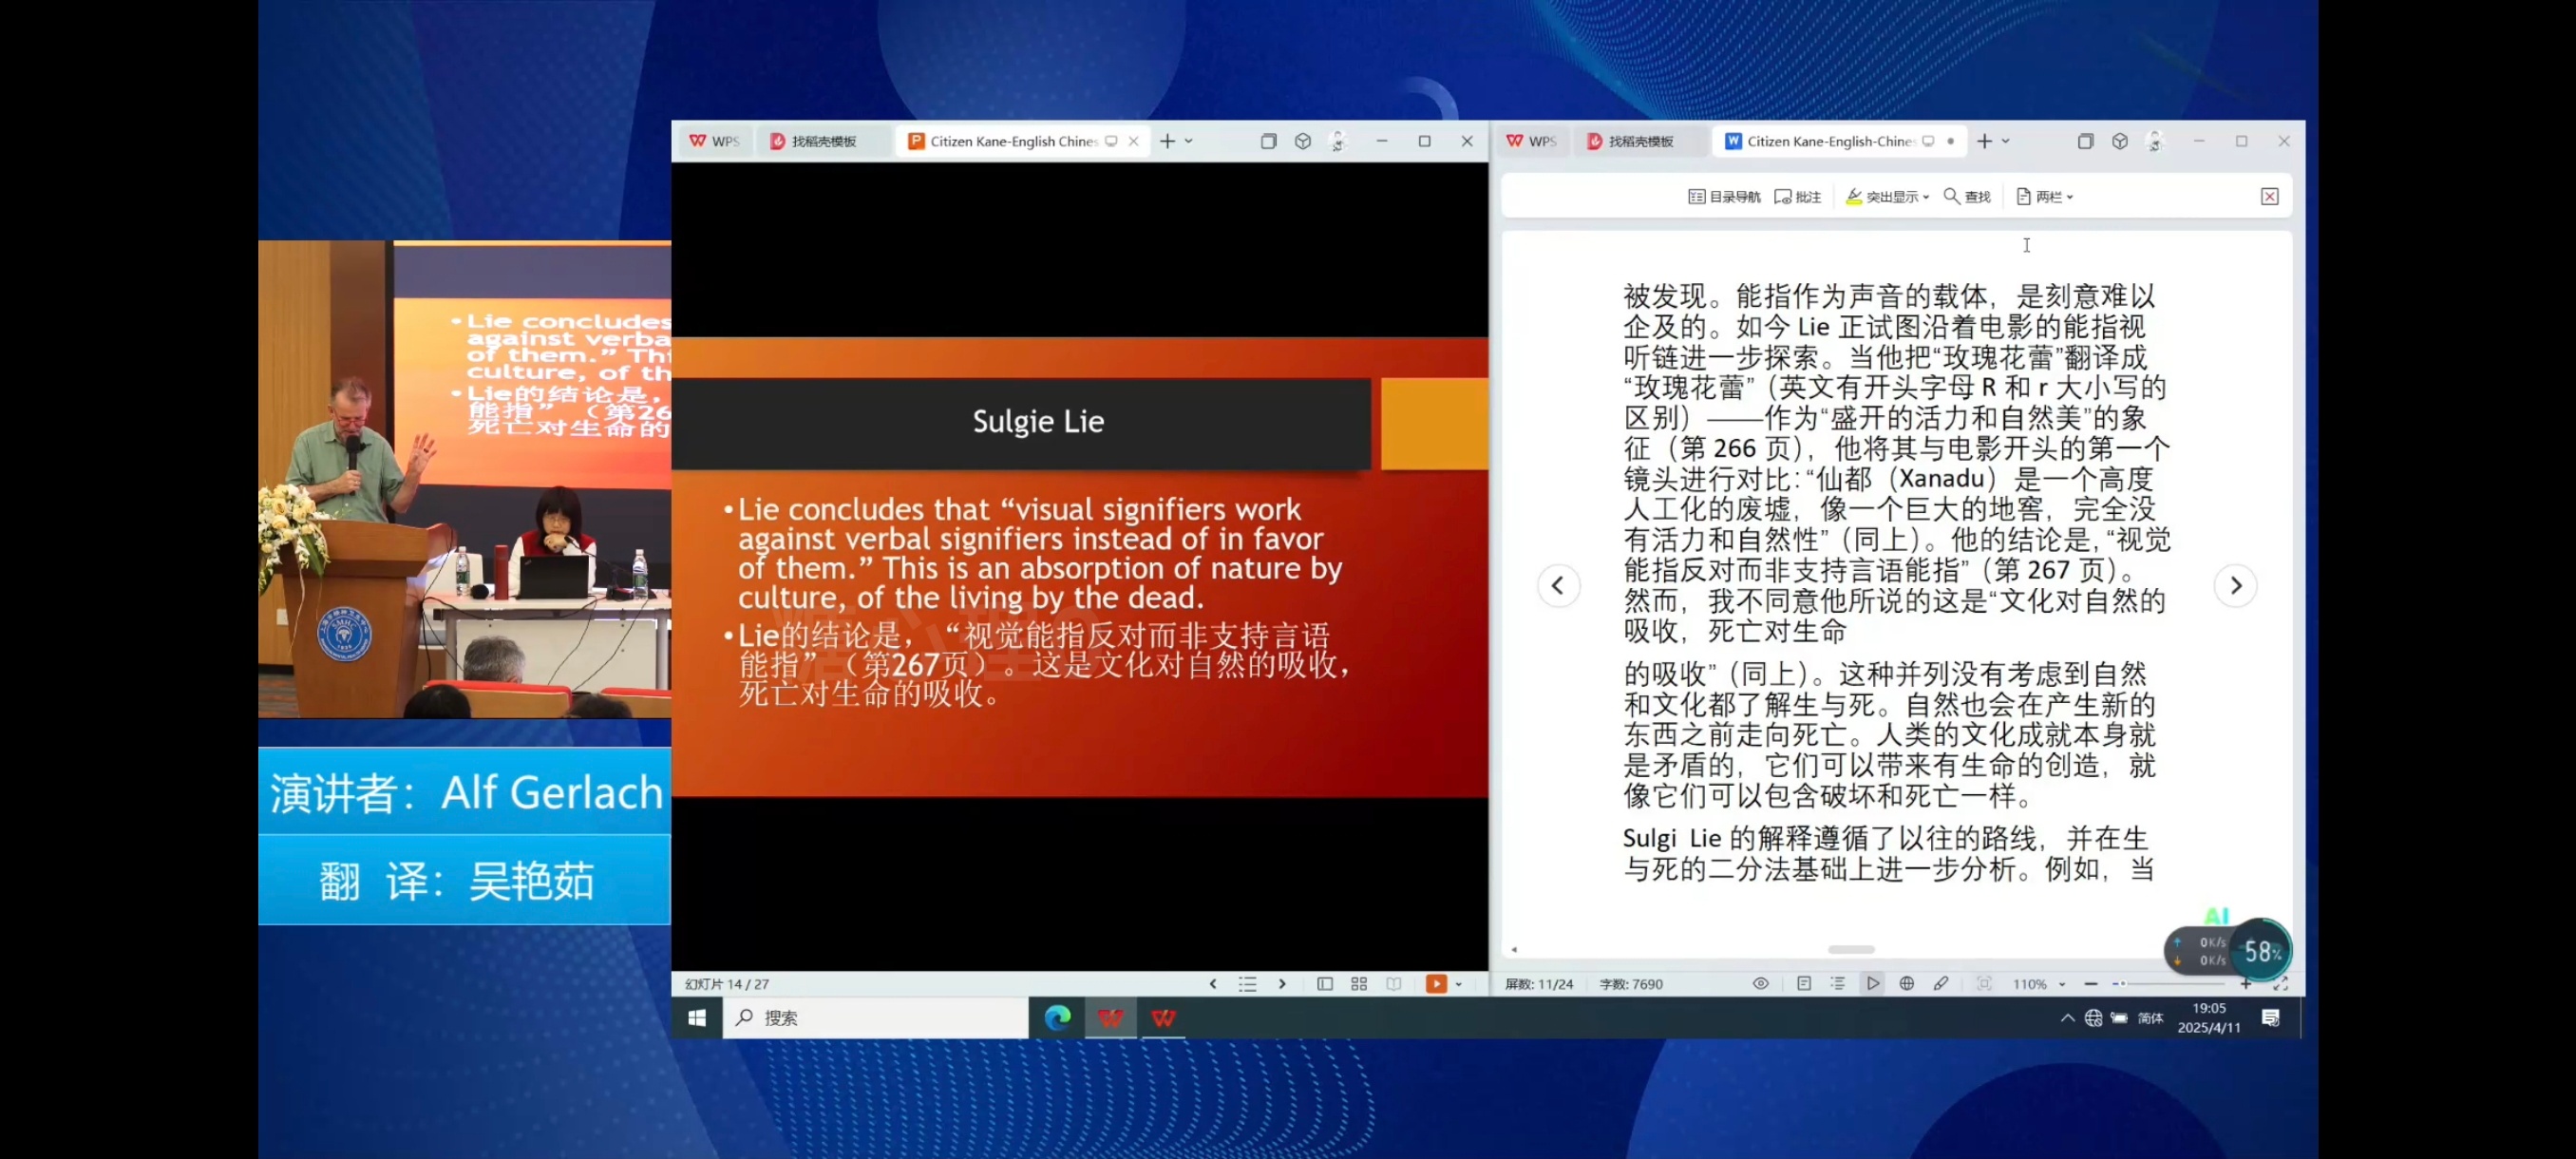
Task: Open notification center in taskbar
Action: tap(2270, 1018)
